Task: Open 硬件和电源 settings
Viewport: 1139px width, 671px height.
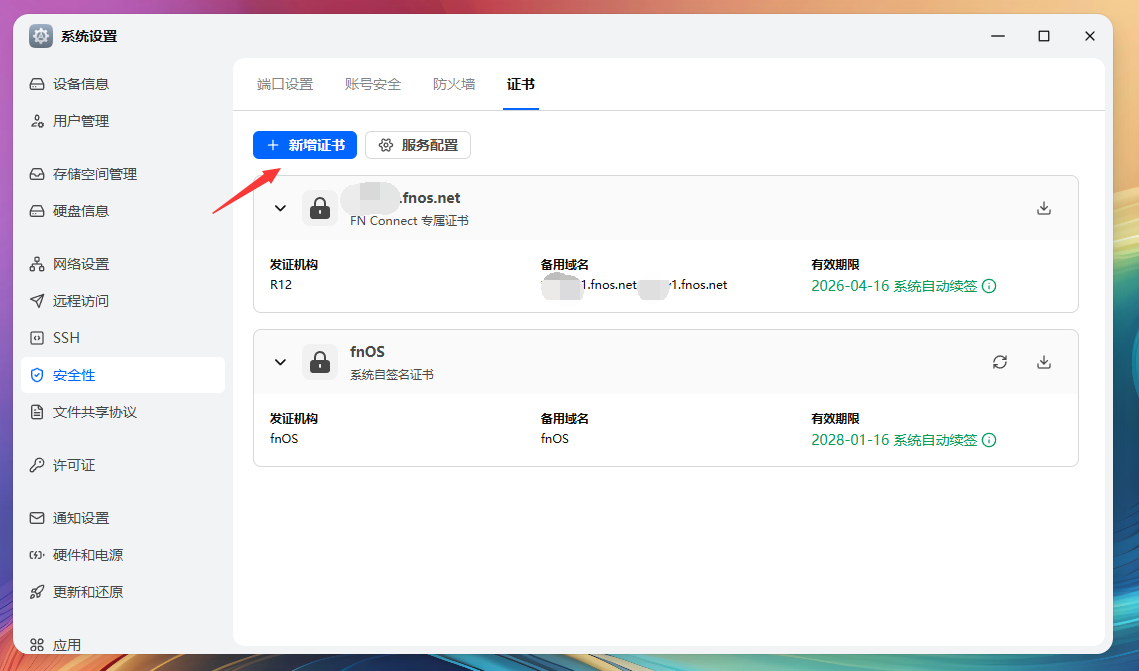Action: pos(123,556)
